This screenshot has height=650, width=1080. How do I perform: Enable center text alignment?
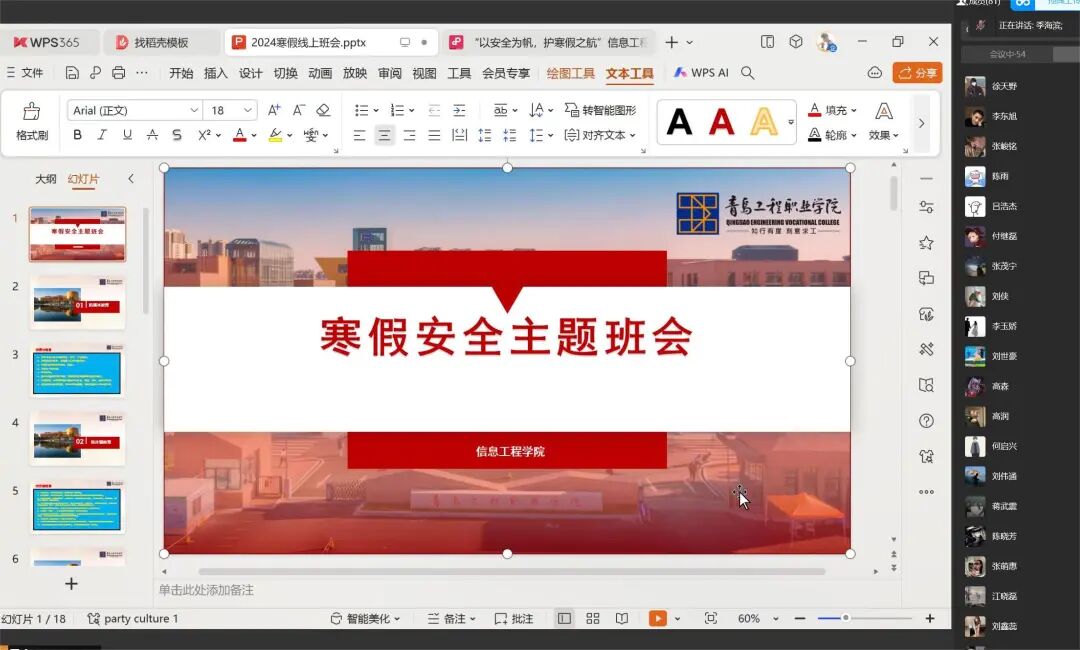pyautogui.click(x=384, y=135)
